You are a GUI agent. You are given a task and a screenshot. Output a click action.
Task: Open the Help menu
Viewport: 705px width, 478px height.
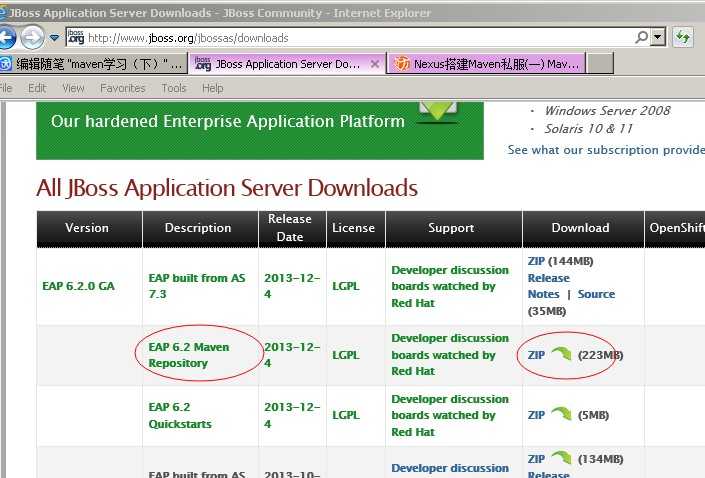tap(213, 88)
